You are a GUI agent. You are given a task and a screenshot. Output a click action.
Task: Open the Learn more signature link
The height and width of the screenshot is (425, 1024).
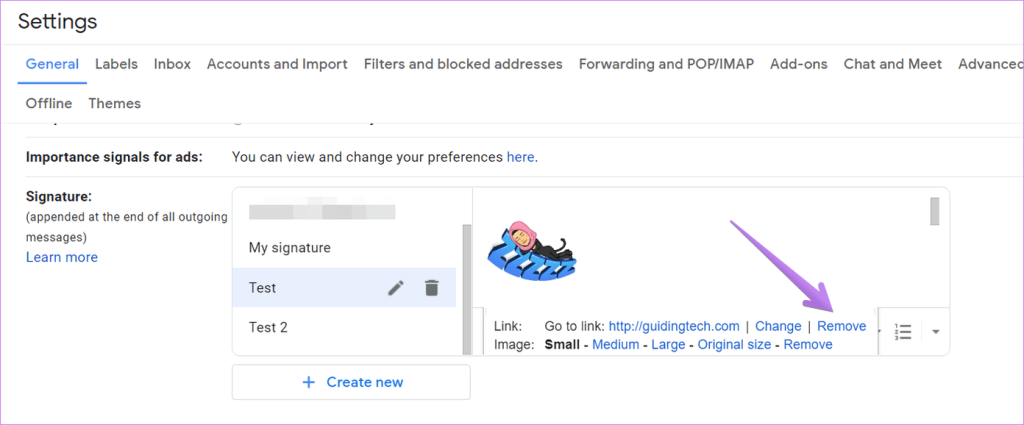point(62,257)
